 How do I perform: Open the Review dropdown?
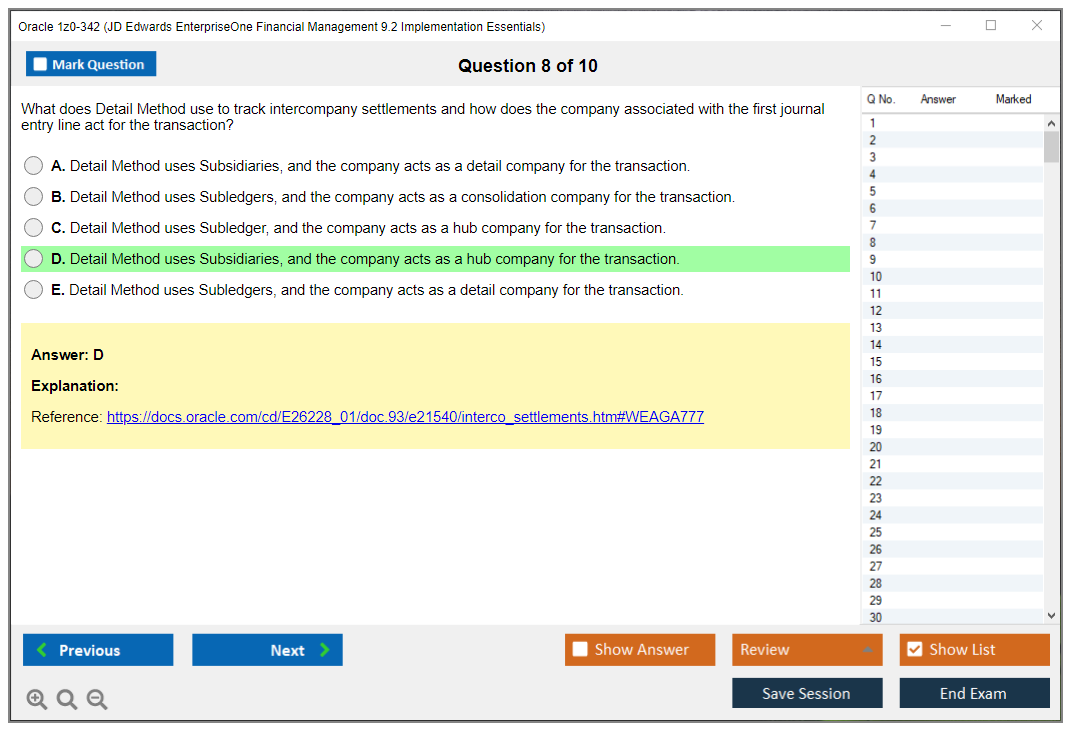click(x=808, y=650)
